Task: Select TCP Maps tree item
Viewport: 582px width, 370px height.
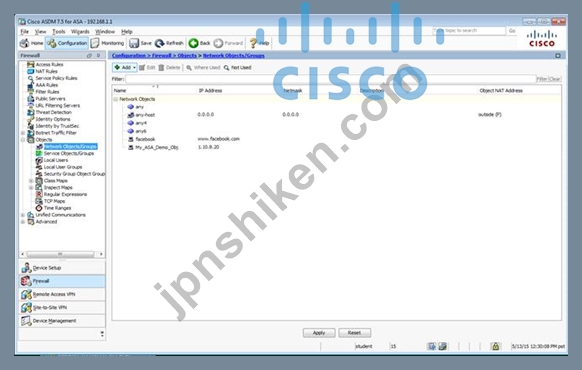Action: click(54, 201)
